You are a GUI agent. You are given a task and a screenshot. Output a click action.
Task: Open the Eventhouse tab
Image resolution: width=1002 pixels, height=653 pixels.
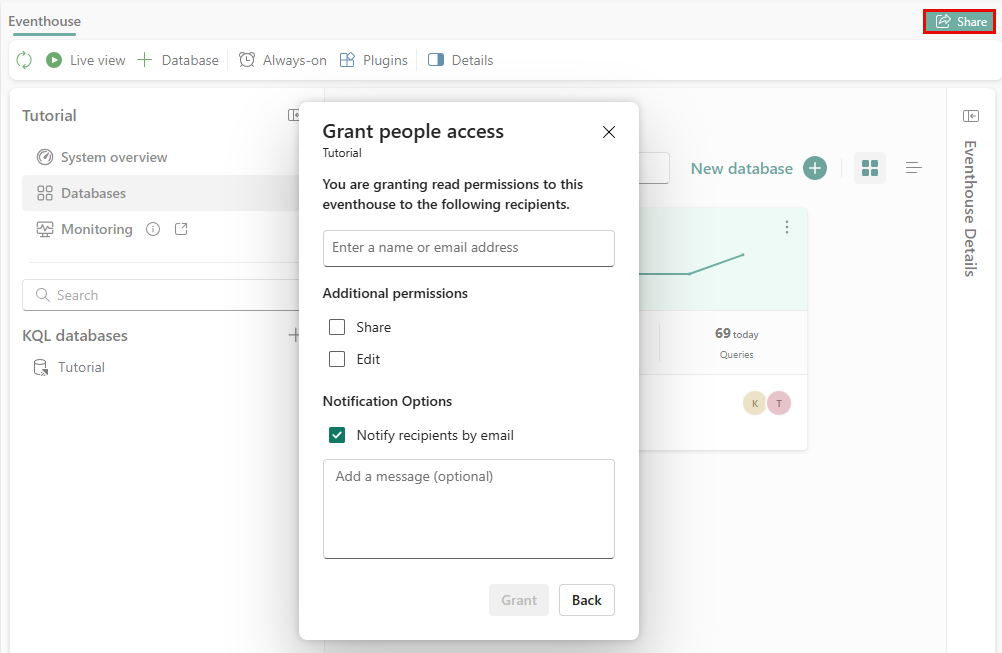click(45, 21)
